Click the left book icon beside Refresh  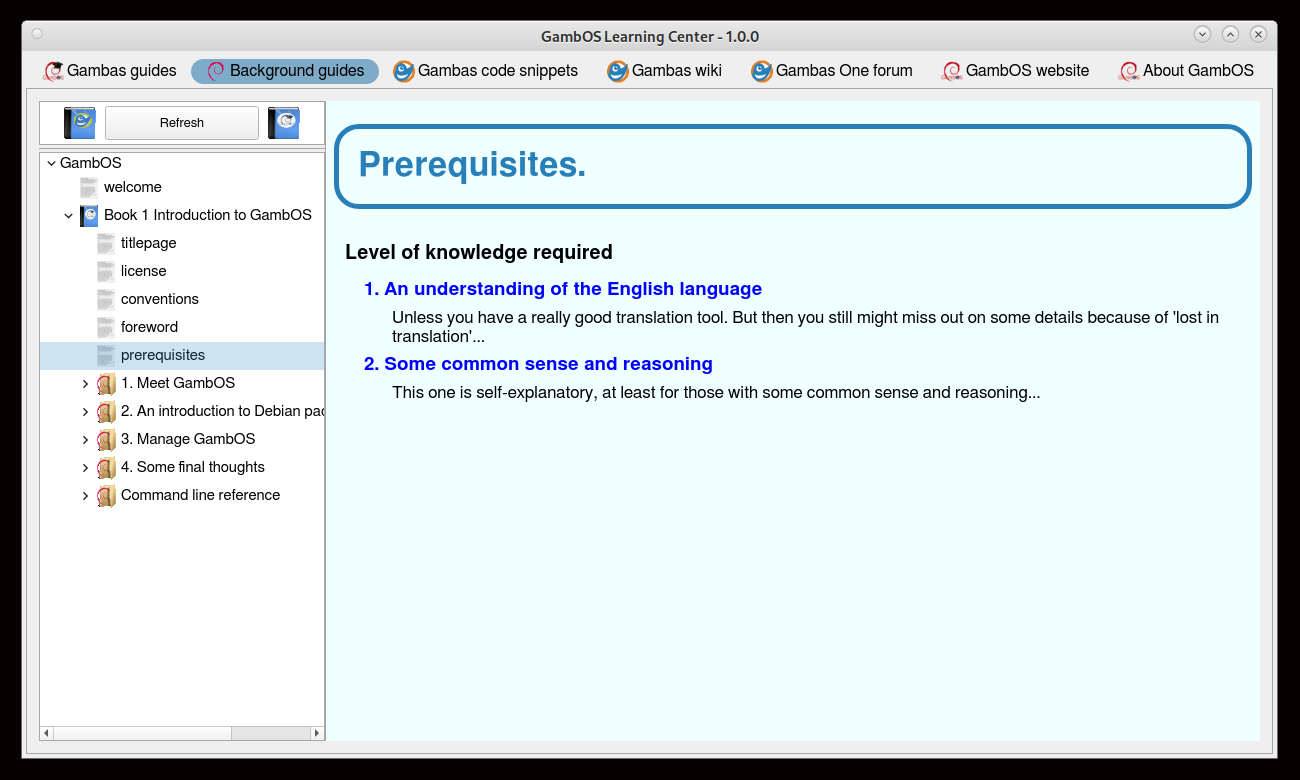tap(79, 123)
